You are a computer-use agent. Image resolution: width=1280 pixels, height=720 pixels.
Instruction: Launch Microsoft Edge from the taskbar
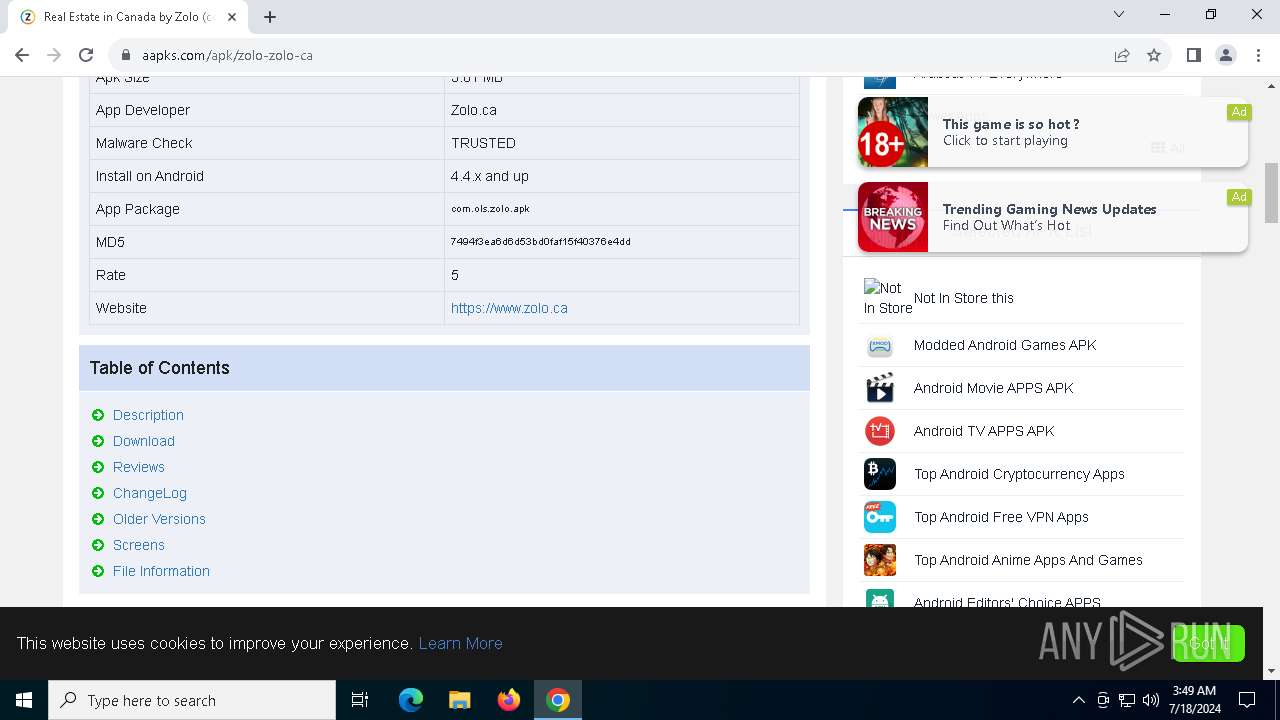411,700
